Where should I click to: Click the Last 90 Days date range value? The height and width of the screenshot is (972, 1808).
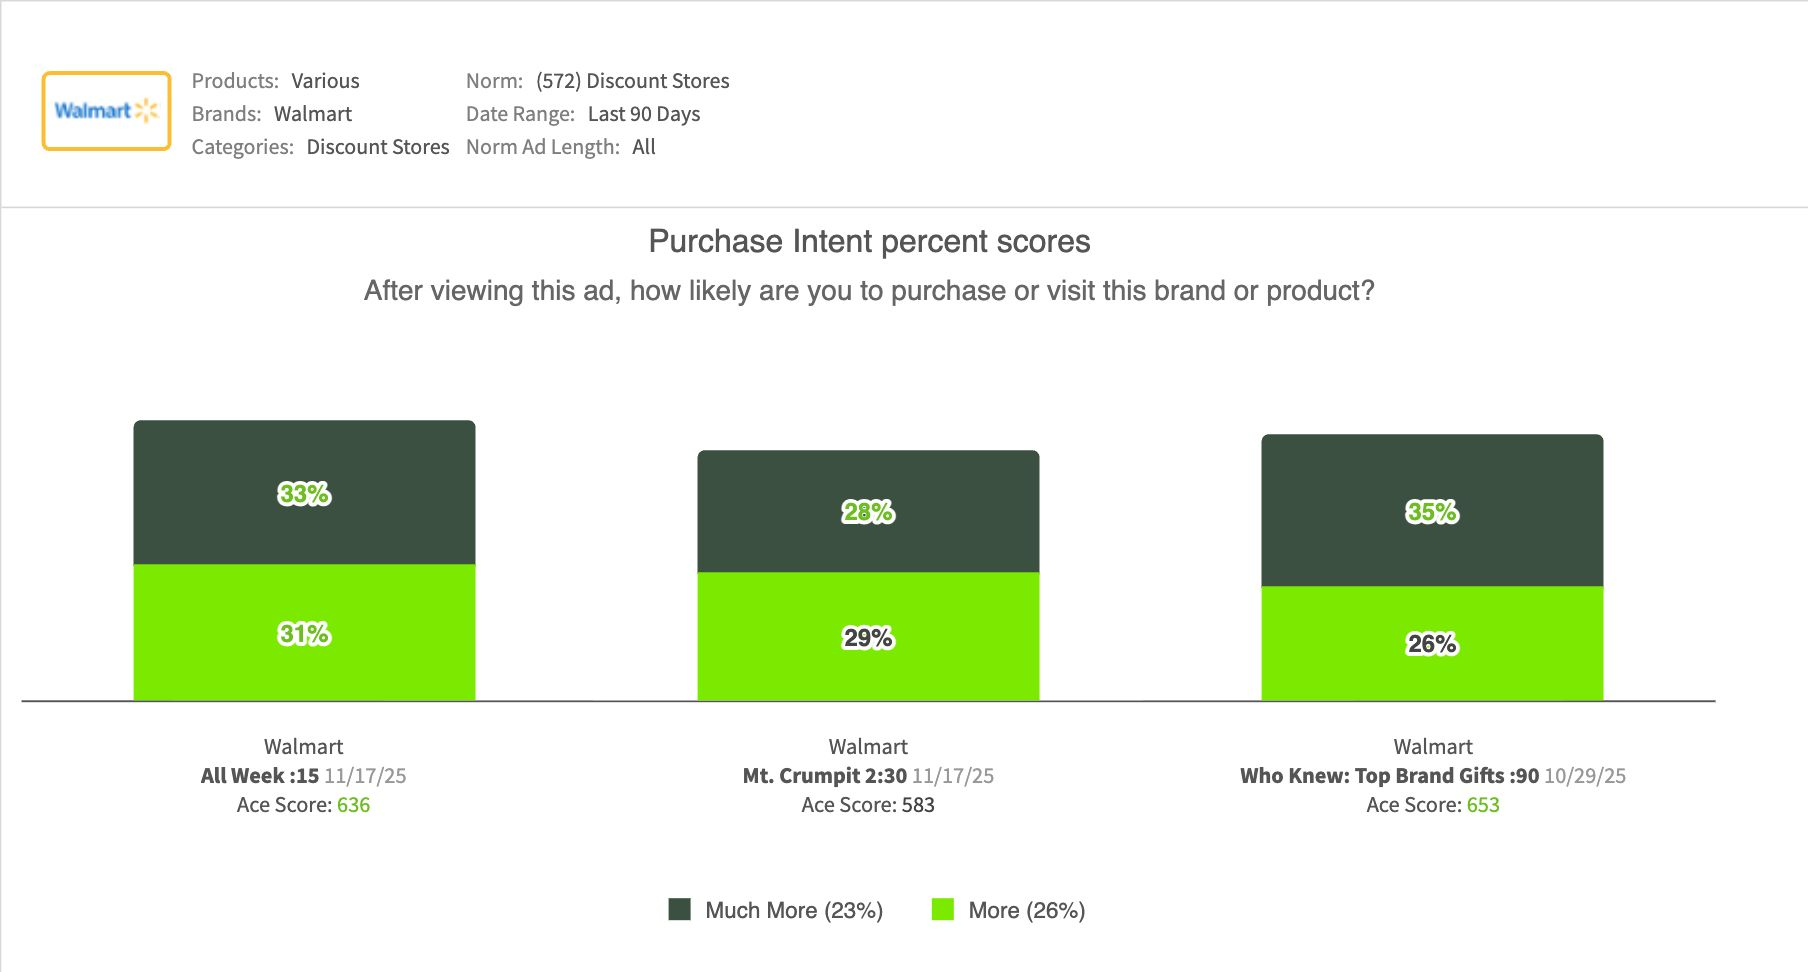click(644, 114)
